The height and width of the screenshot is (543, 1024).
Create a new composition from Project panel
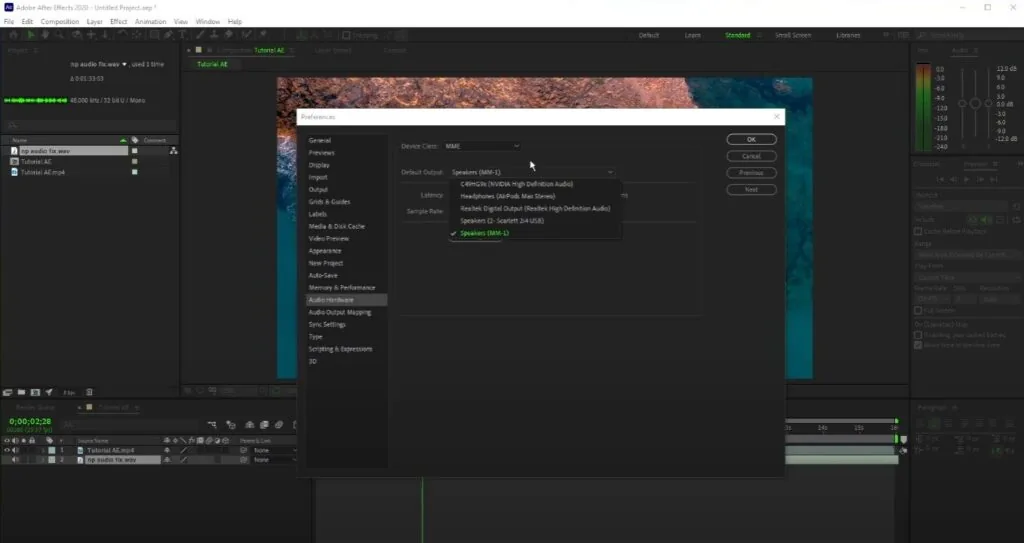click(35, 392)
